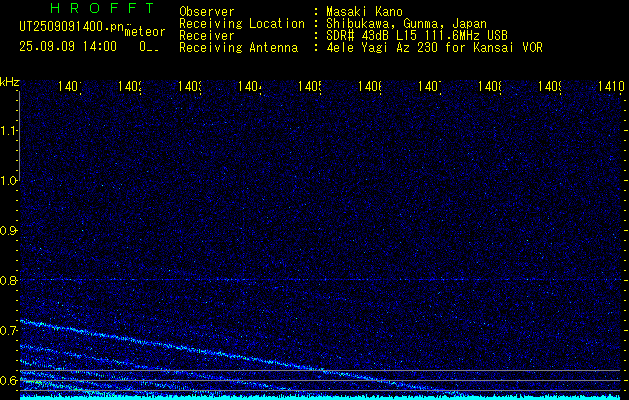Click the 1401 time axis label

[x=70, y=86]
